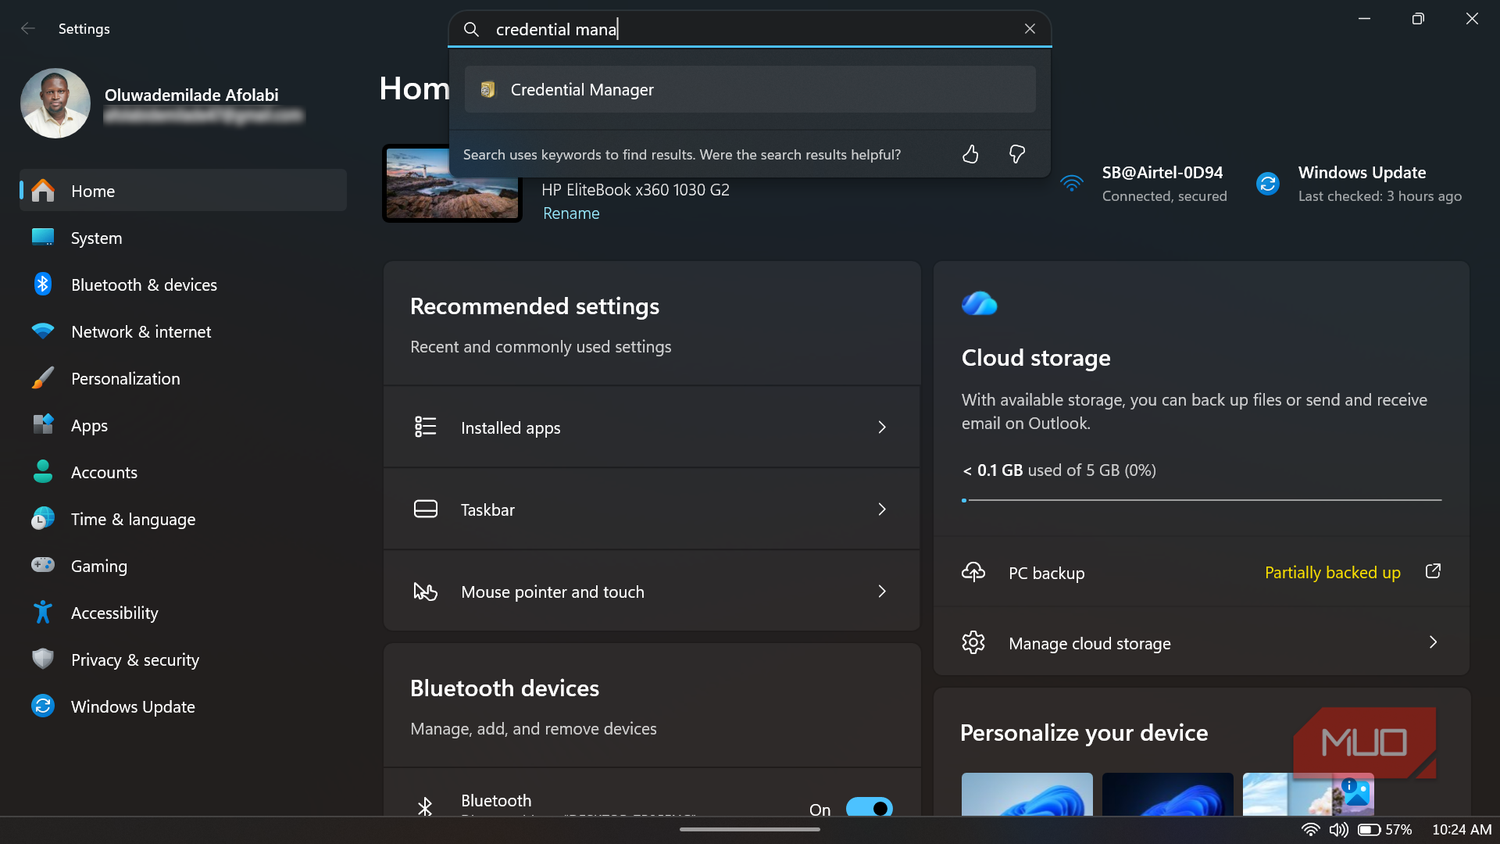Click the desktop wallpaper thumbnail of the PC
Viewport: 1500px width, 844px height.
pos(452,184)
